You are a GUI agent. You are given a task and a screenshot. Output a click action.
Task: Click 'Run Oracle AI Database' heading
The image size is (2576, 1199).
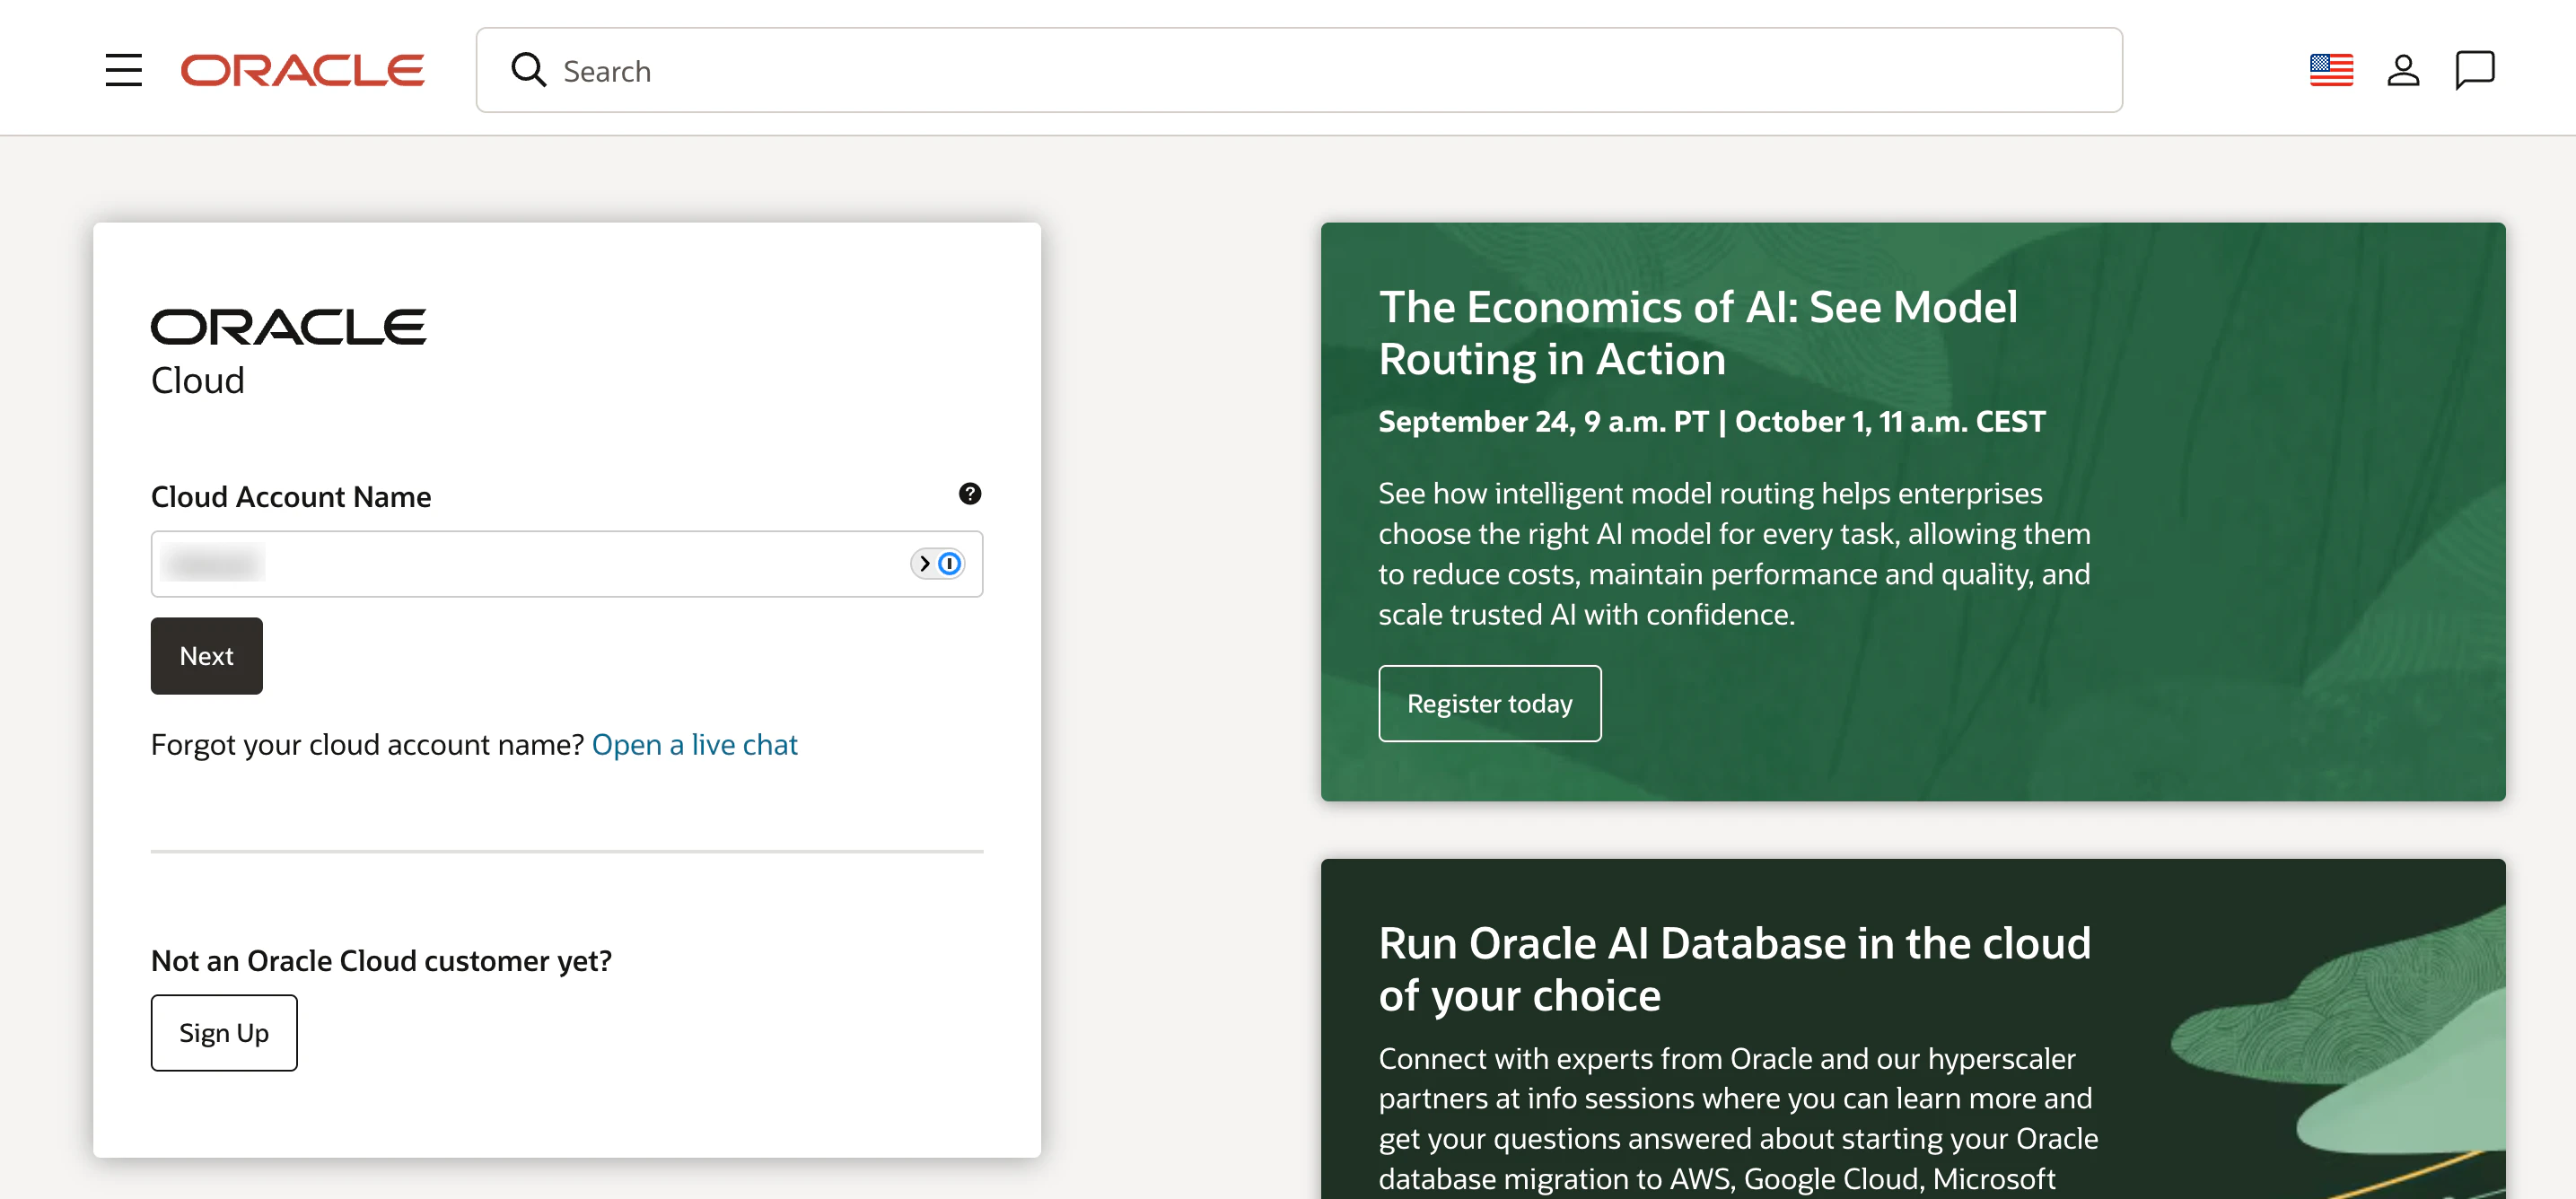click(1734, 968)
